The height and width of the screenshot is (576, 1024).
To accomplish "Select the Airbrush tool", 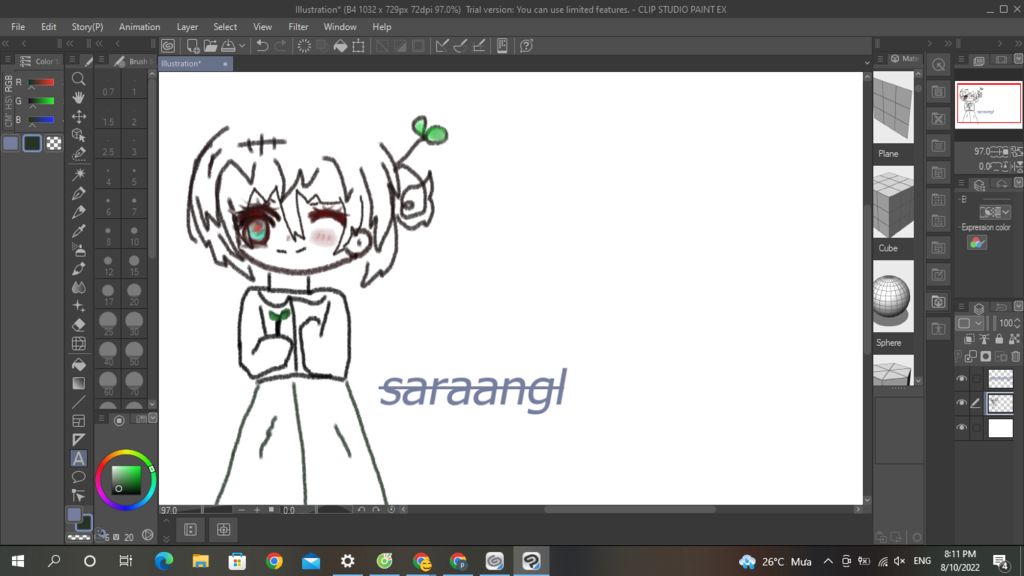I will coord(78,249).
